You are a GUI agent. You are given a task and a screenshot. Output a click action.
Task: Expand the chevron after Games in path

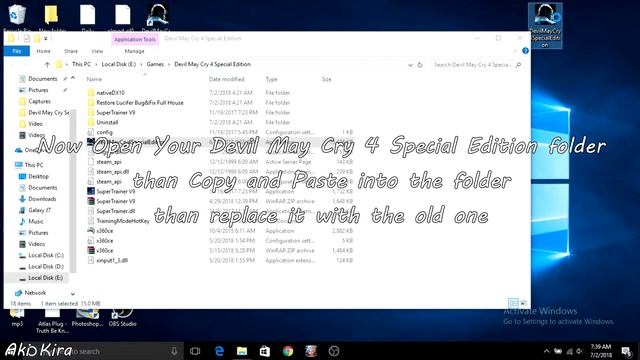pos(169,64)
